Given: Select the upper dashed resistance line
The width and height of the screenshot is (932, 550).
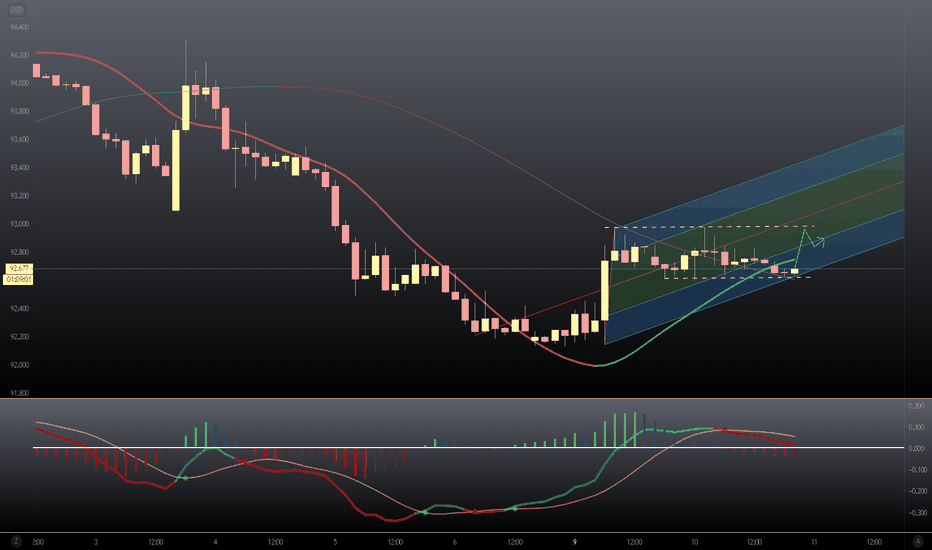Looking at the screenshot, I should 709,227.
